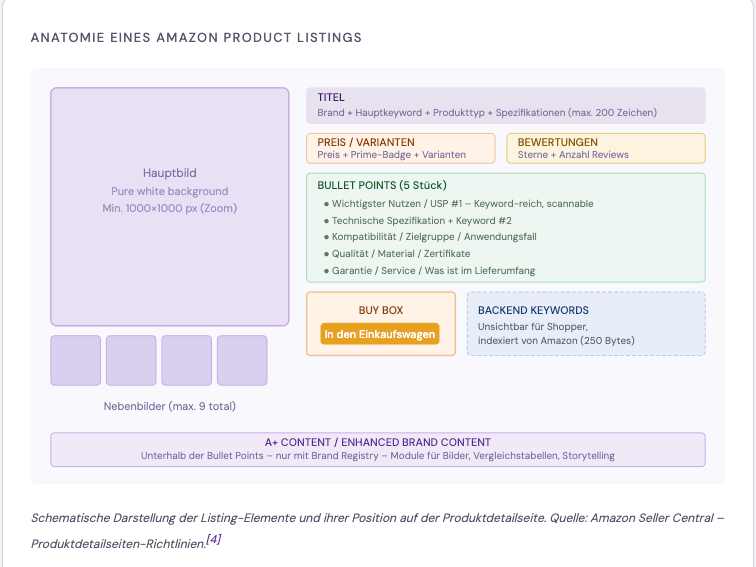
Task: Click the PREIS / VARIANTEN box
Action: click(401, 148)
